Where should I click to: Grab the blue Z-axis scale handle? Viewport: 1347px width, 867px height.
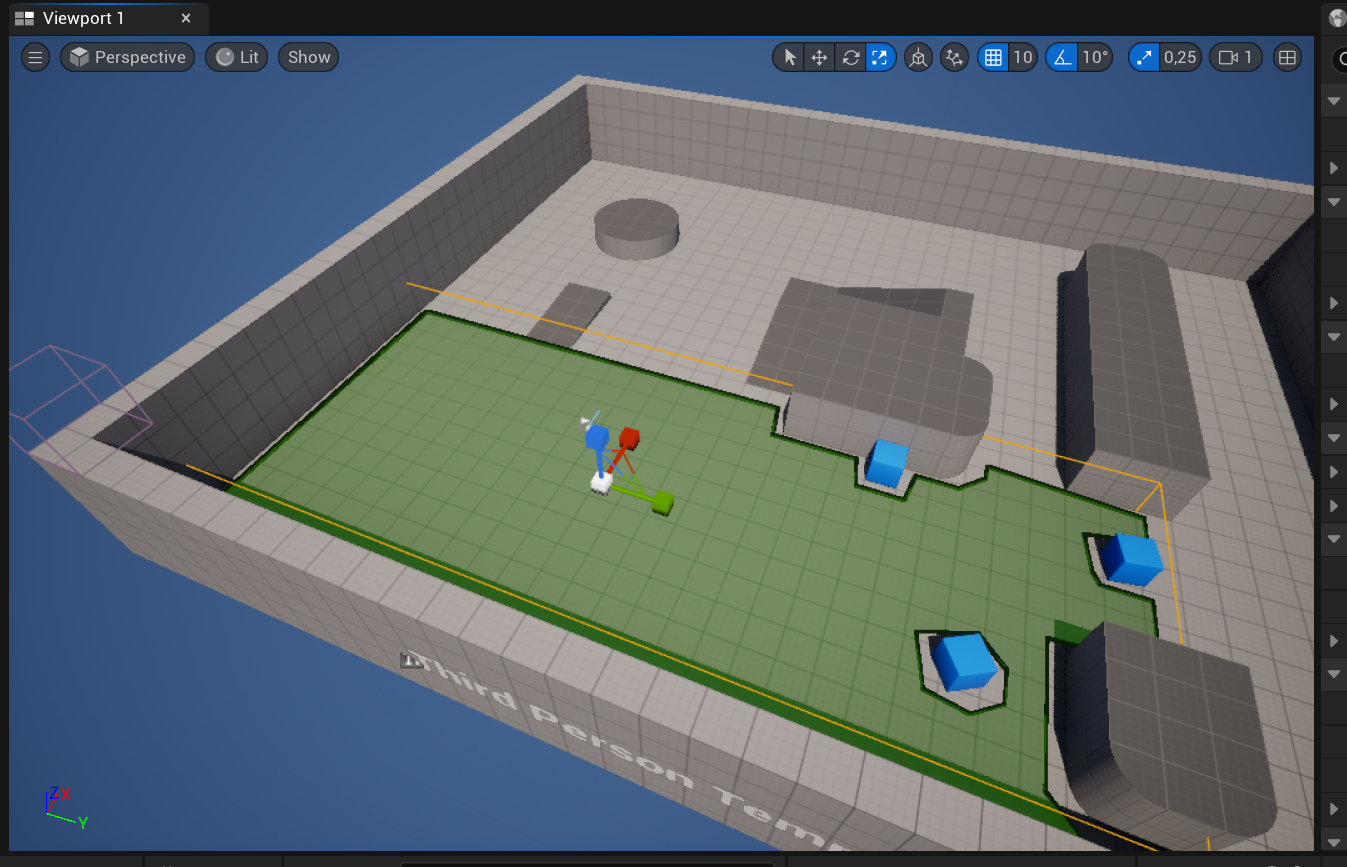pyautogui.click(x=597, y=437)
